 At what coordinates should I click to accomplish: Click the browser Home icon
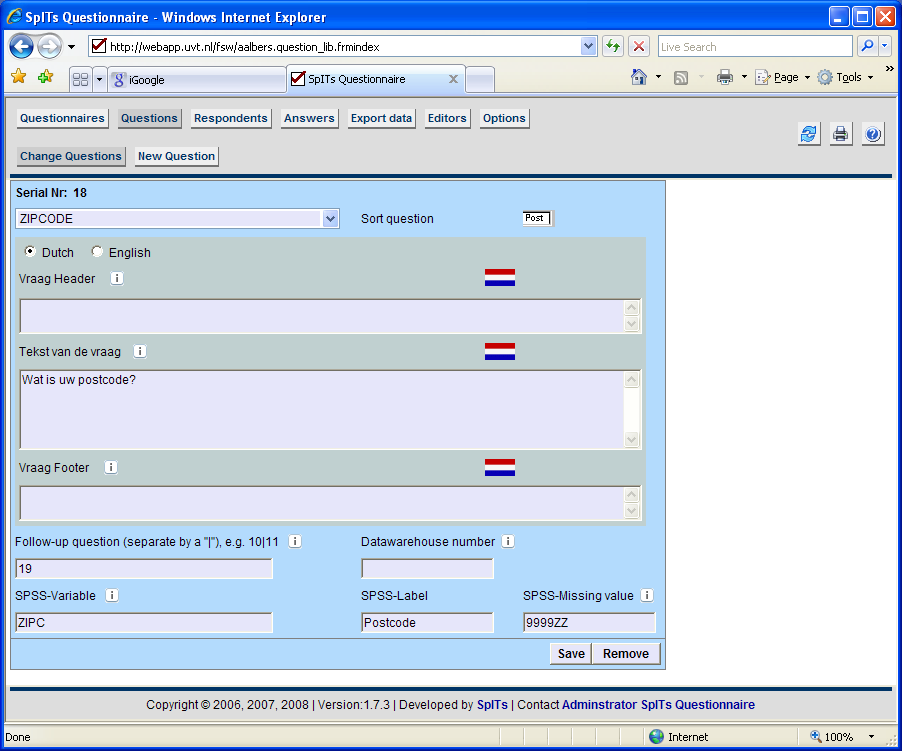click(639, 77)
